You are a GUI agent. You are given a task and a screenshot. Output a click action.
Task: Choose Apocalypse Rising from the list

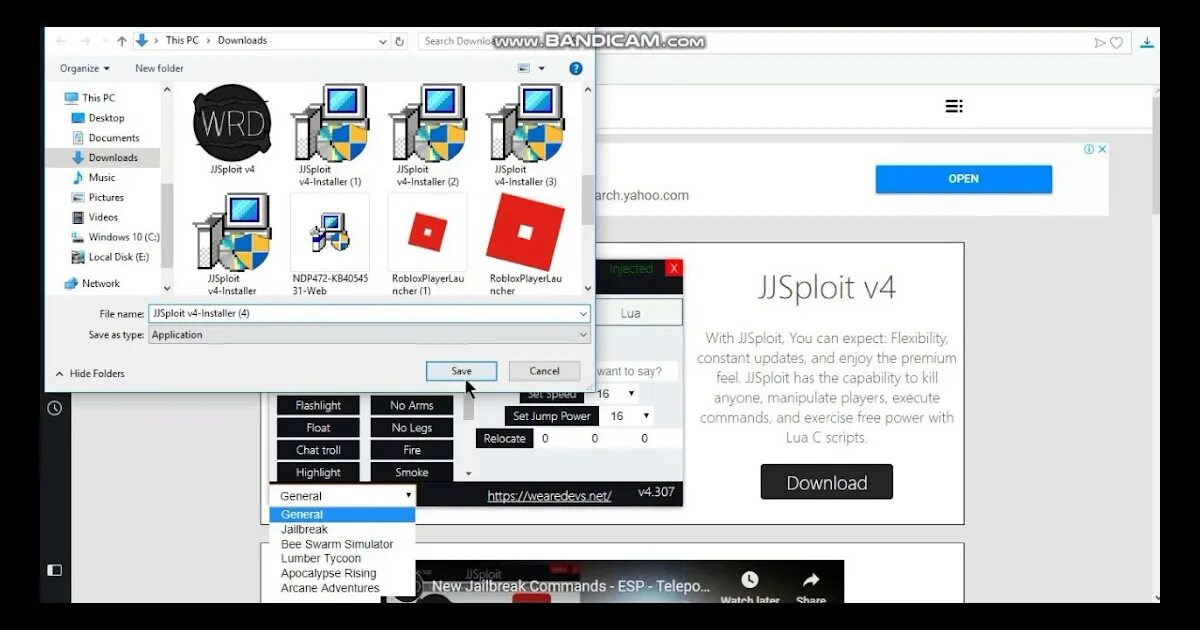pos(329,573)
